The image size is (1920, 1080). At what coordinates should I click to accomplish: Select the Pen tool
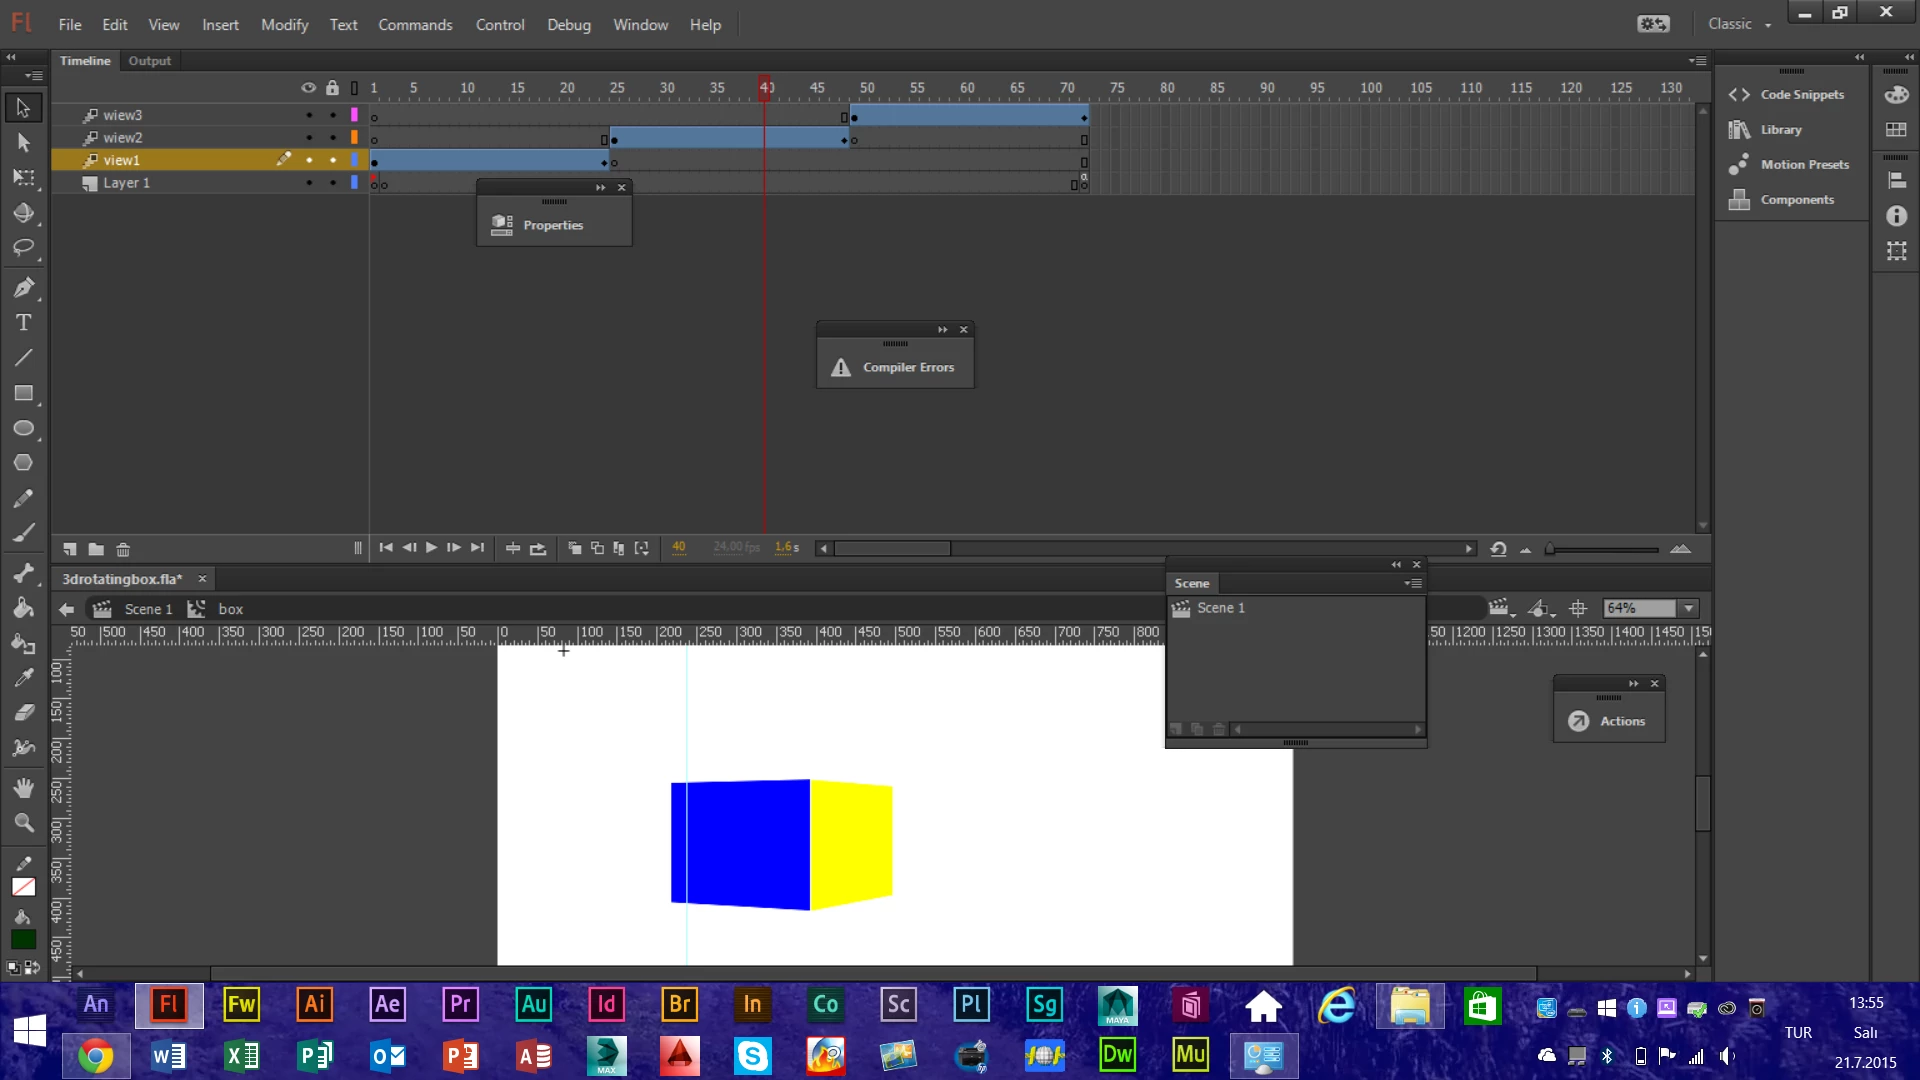tap(24, 288)
